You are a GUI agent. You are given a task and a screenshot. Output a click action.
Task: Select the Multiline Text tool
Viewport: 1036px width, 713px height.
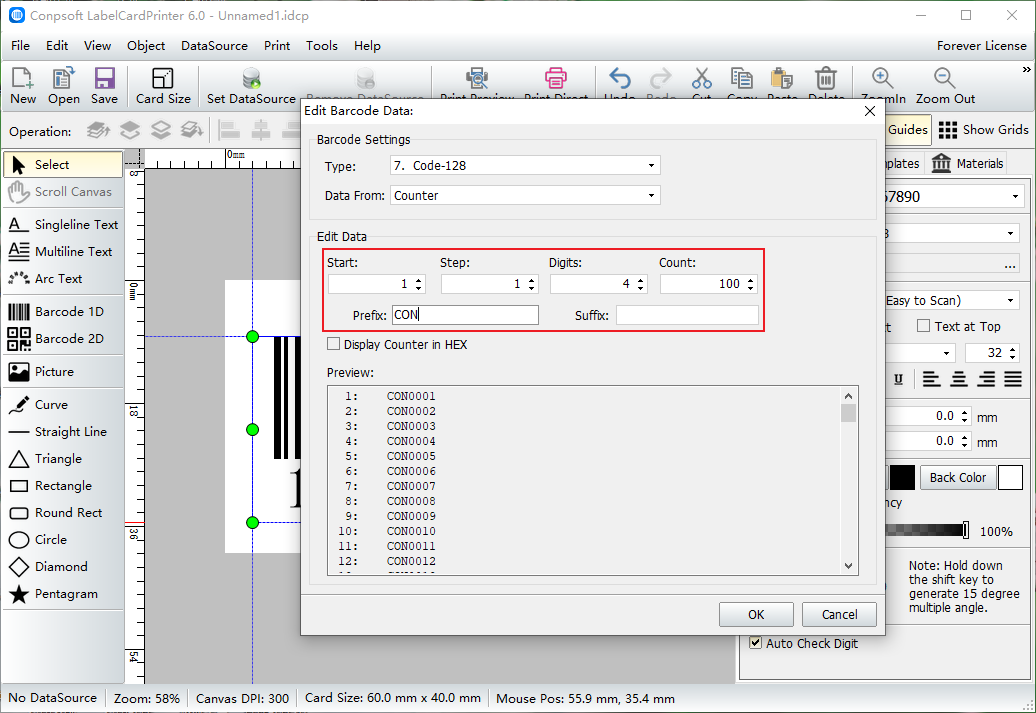(63, 252)
